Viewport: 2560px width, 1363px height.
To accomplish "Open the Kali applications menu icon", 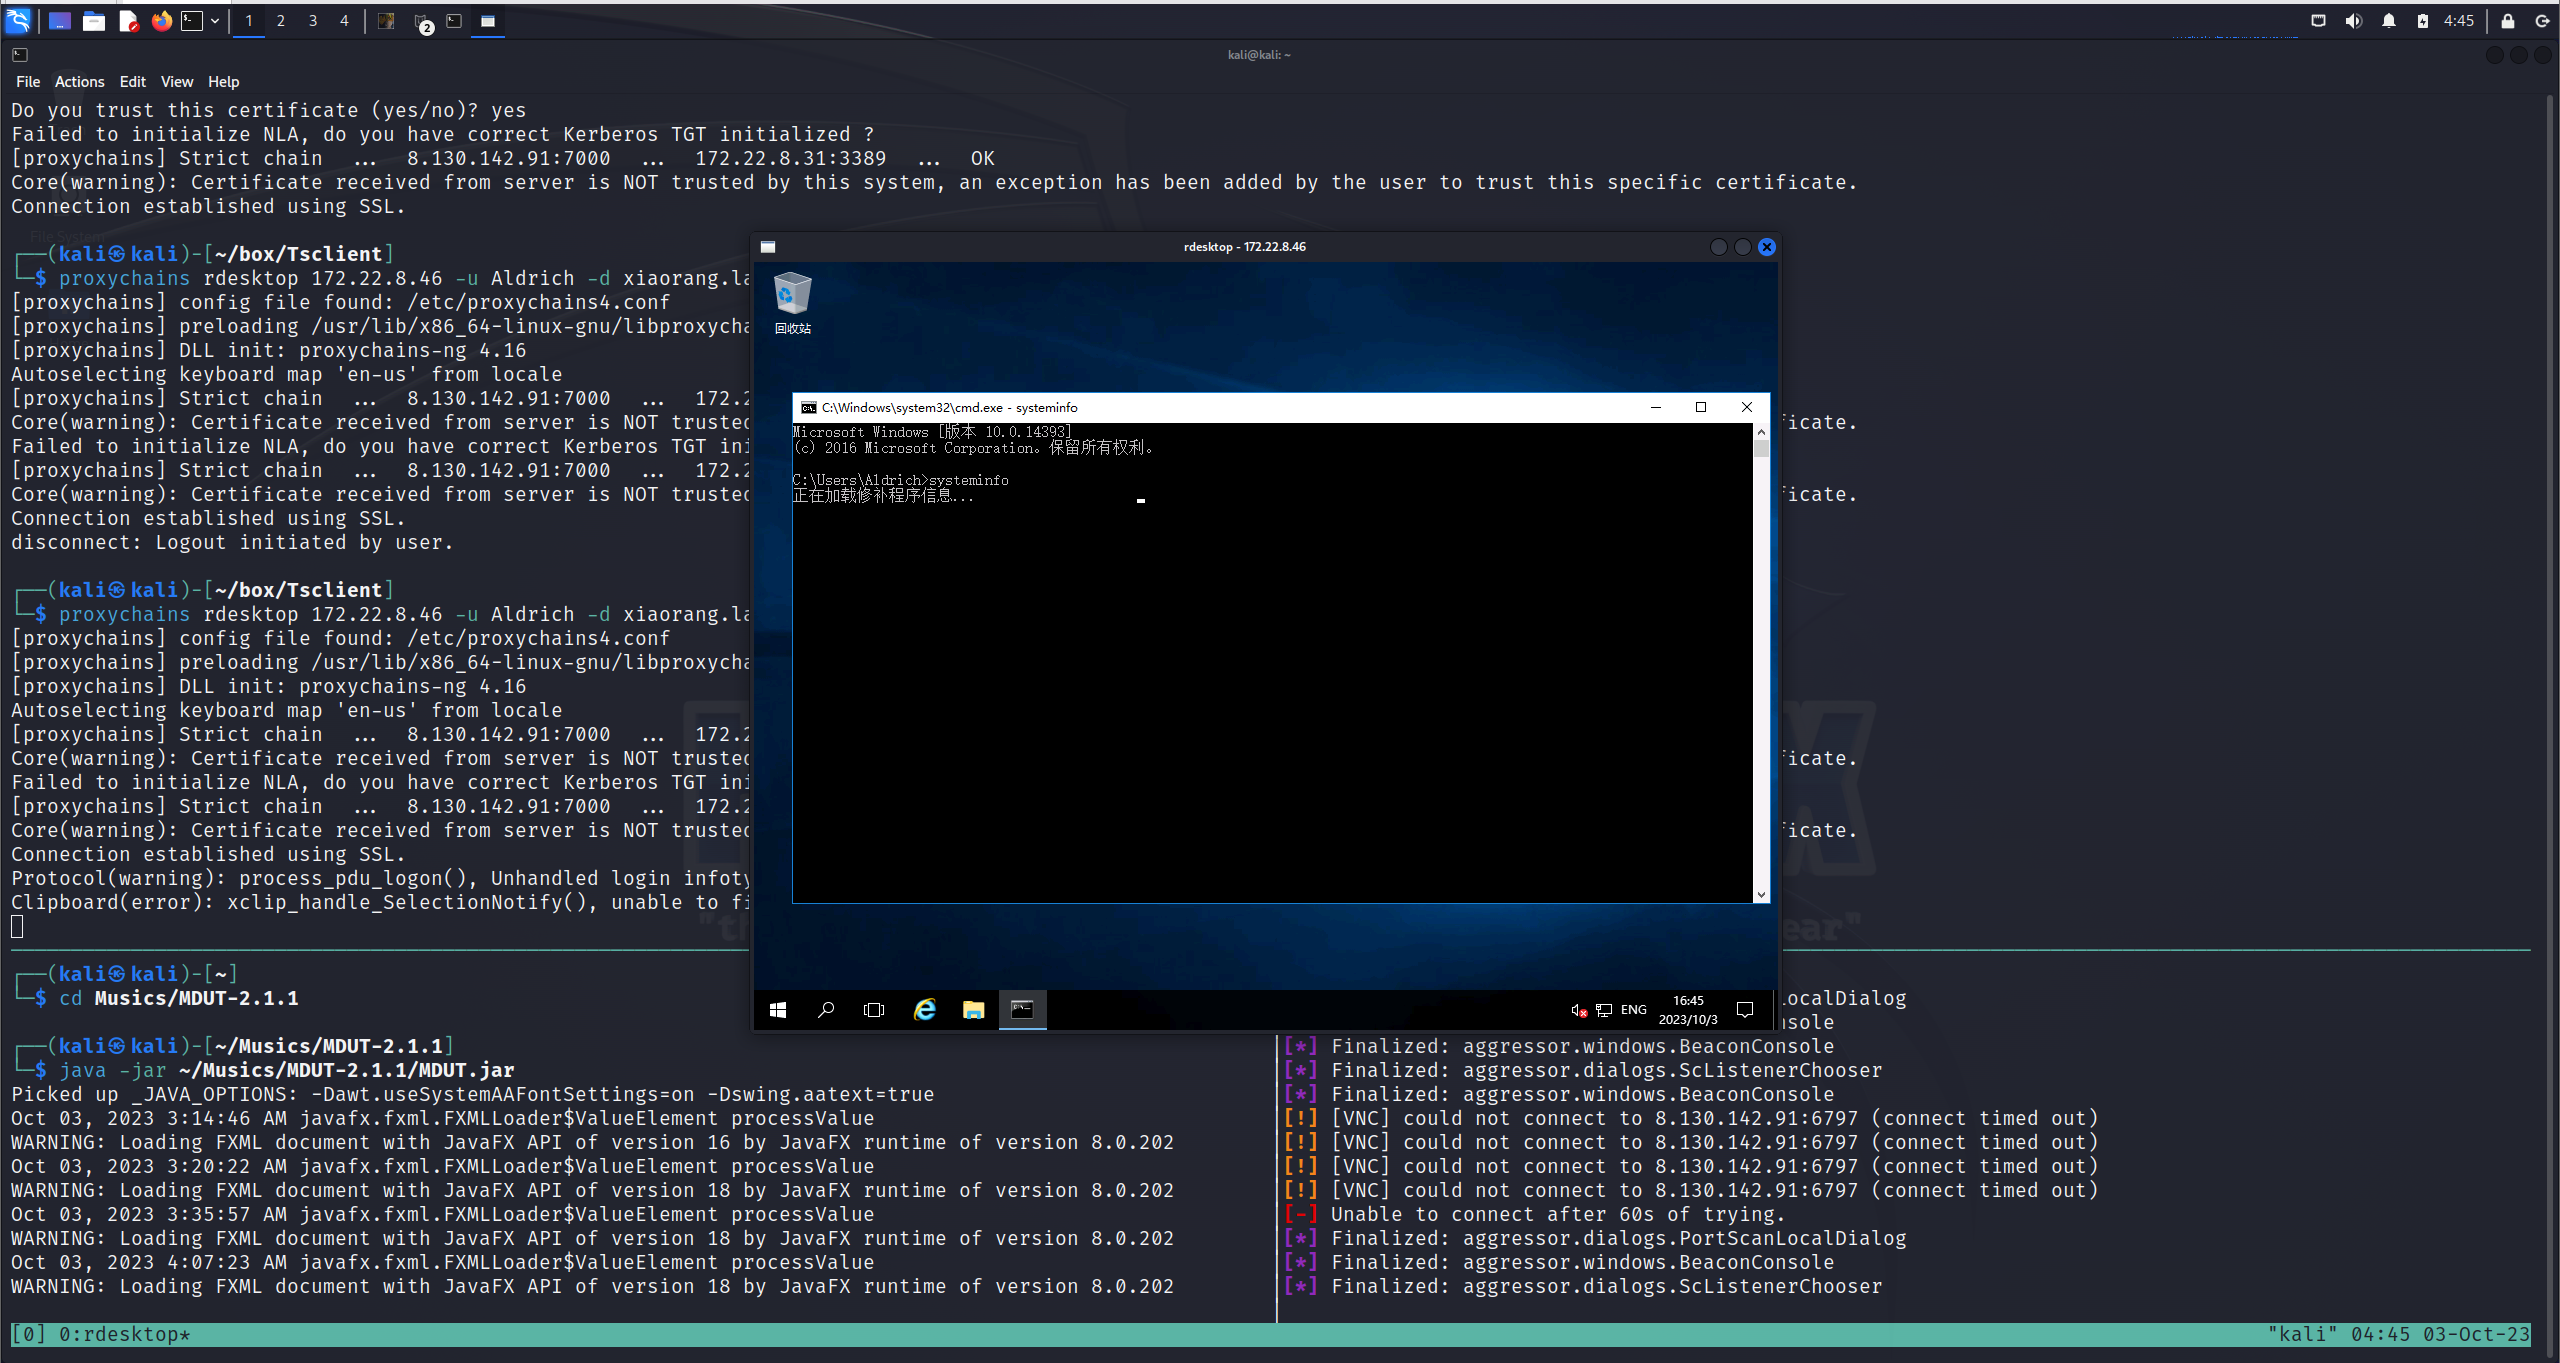I will [18, 21].
